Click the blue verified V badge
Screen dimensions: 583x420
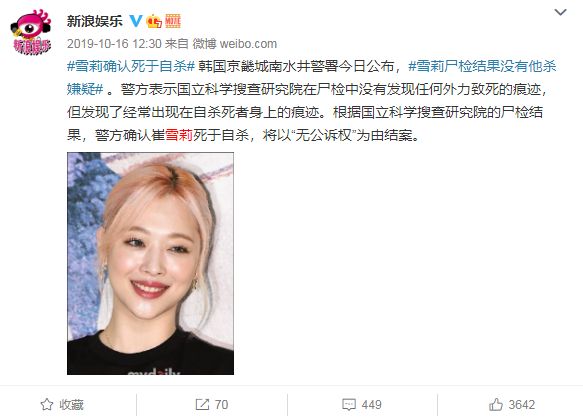coord(136,21)
